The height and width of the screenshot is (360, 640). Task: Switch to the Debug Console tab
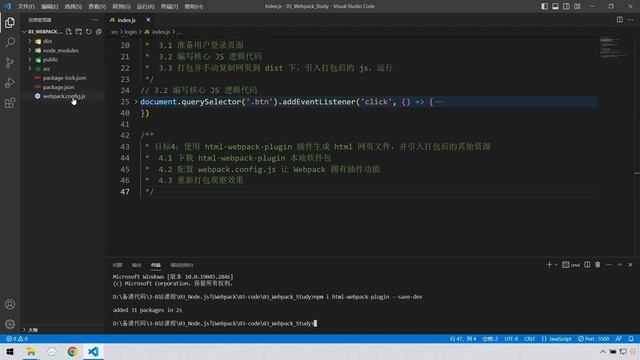pos(182,265)
